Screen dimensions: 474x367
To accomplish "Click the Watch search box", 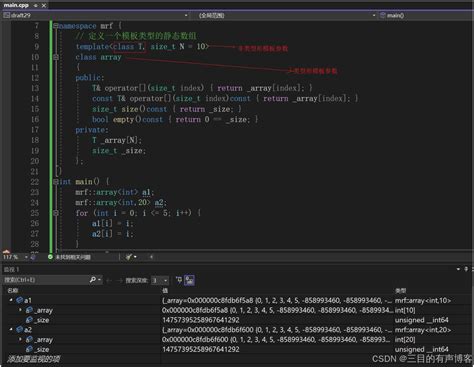I will (46, 280).
